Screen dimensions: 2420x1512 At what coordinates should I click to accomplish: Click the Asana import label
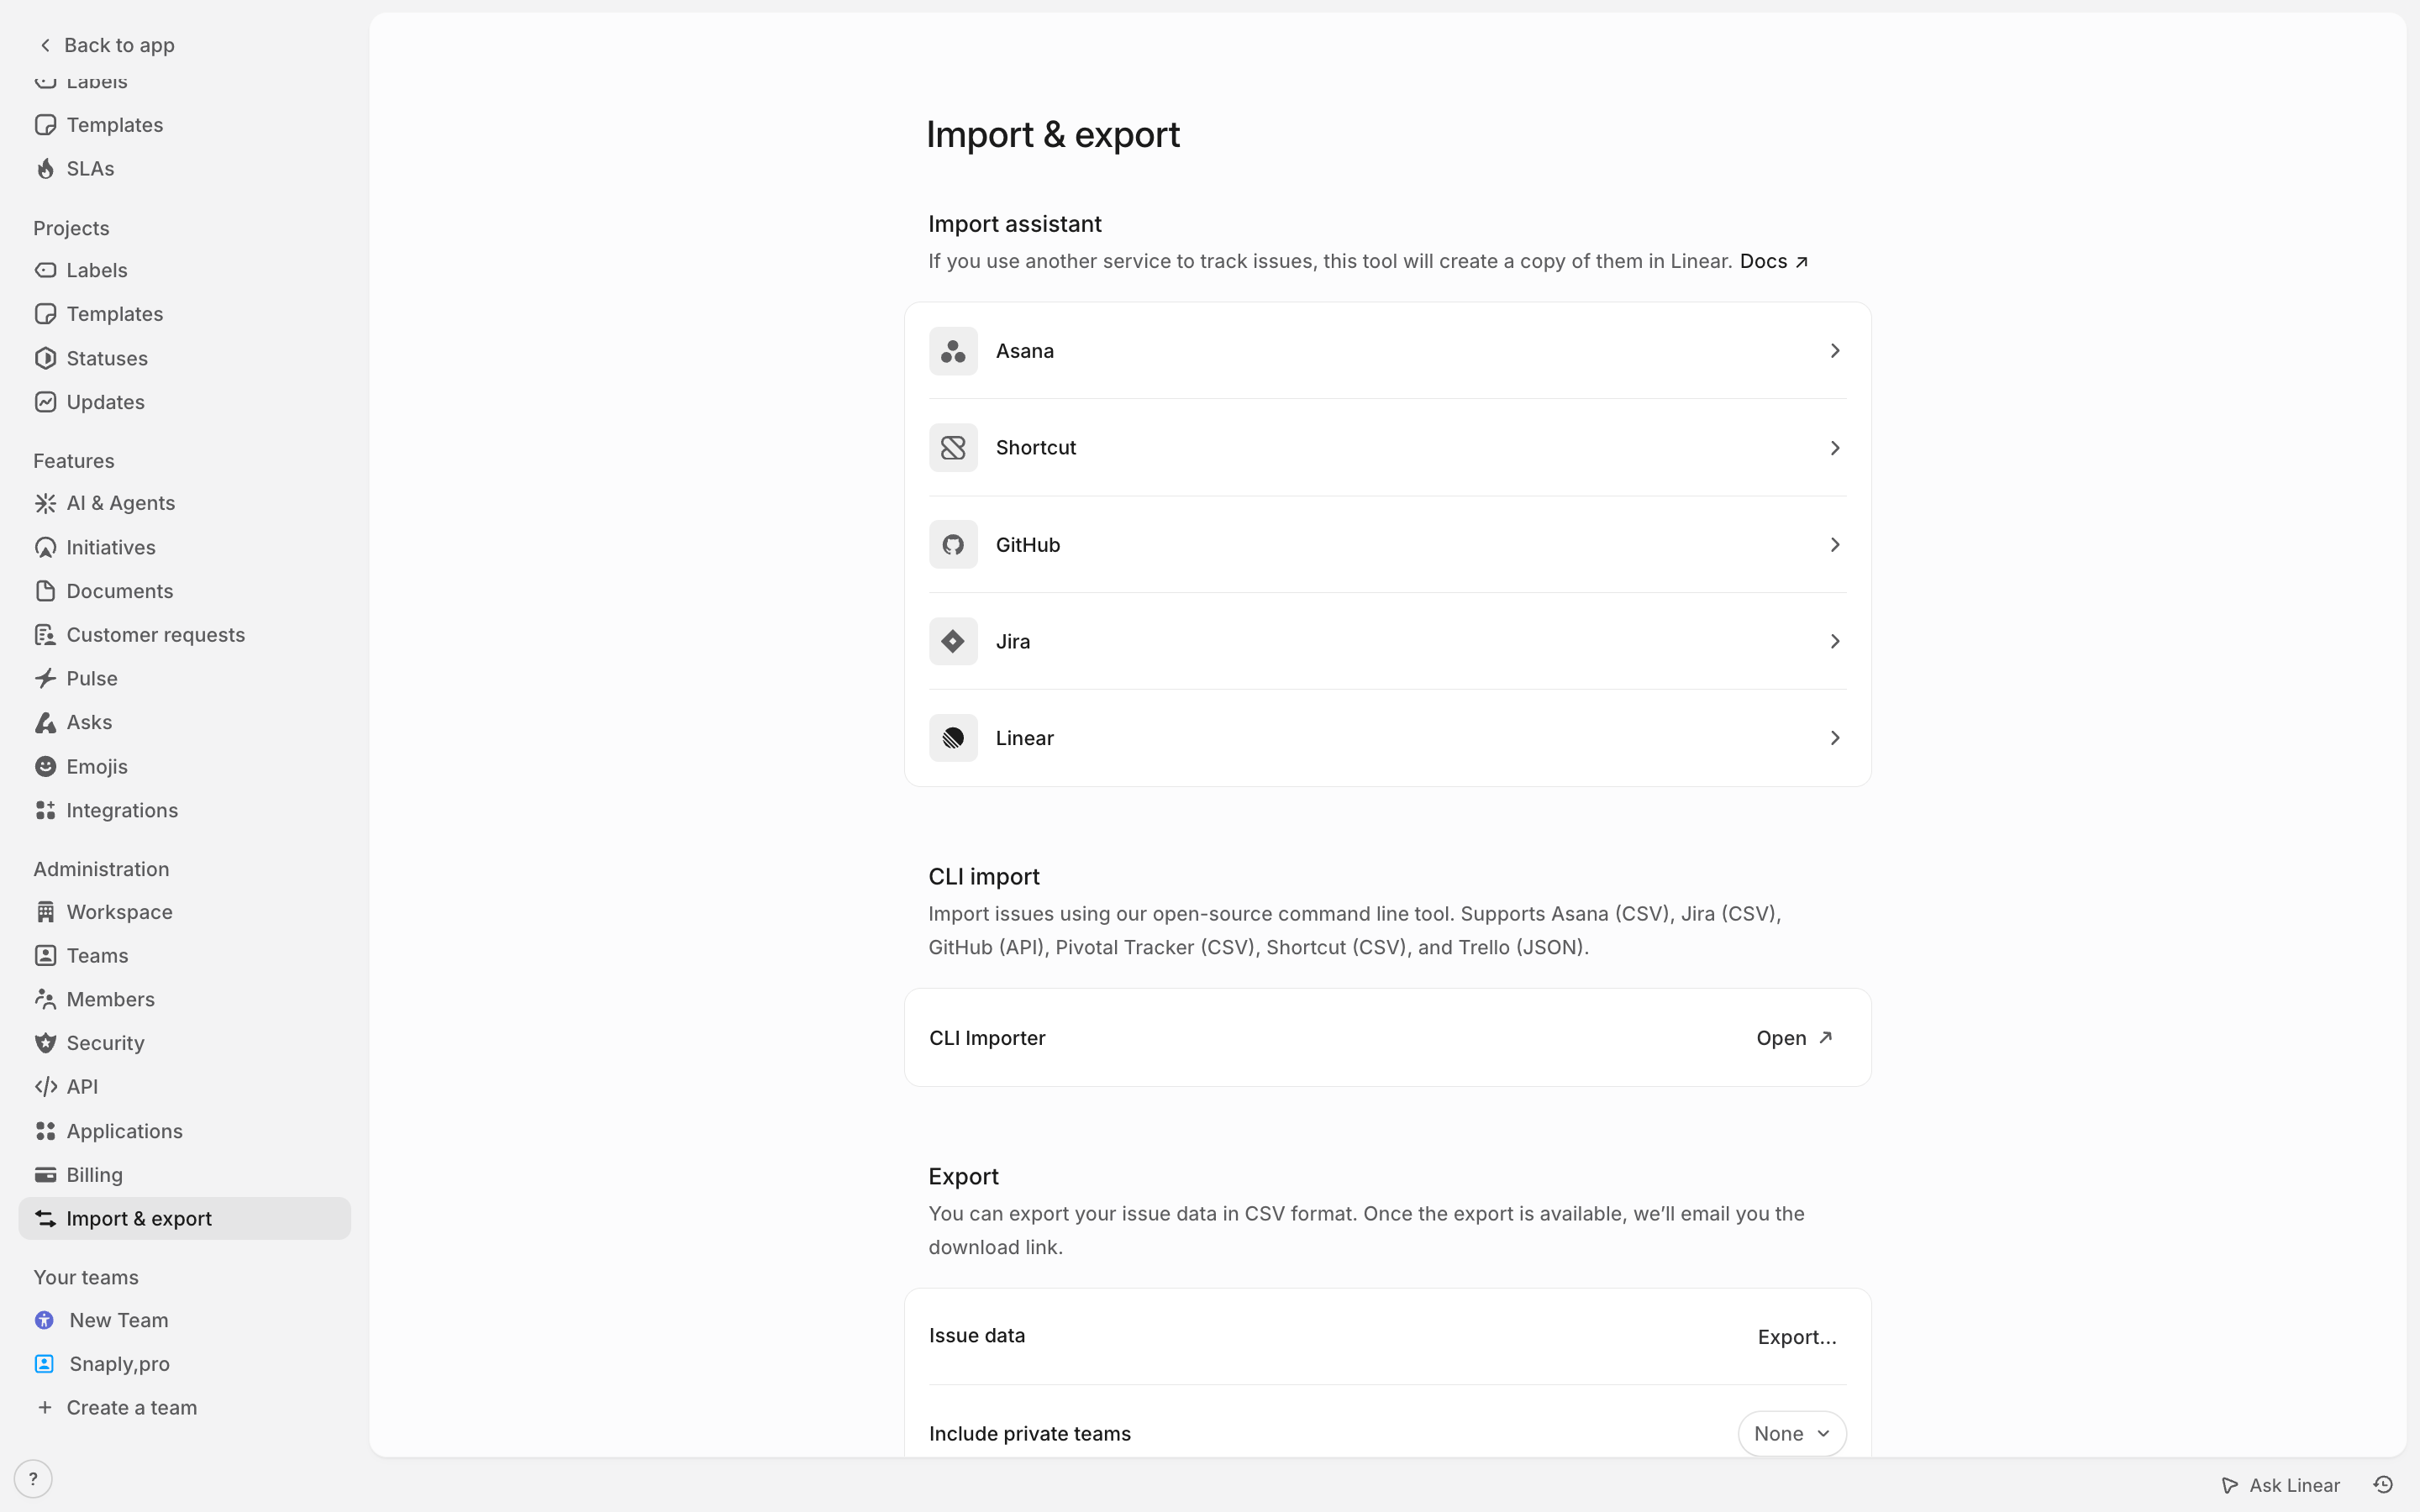1024,351
